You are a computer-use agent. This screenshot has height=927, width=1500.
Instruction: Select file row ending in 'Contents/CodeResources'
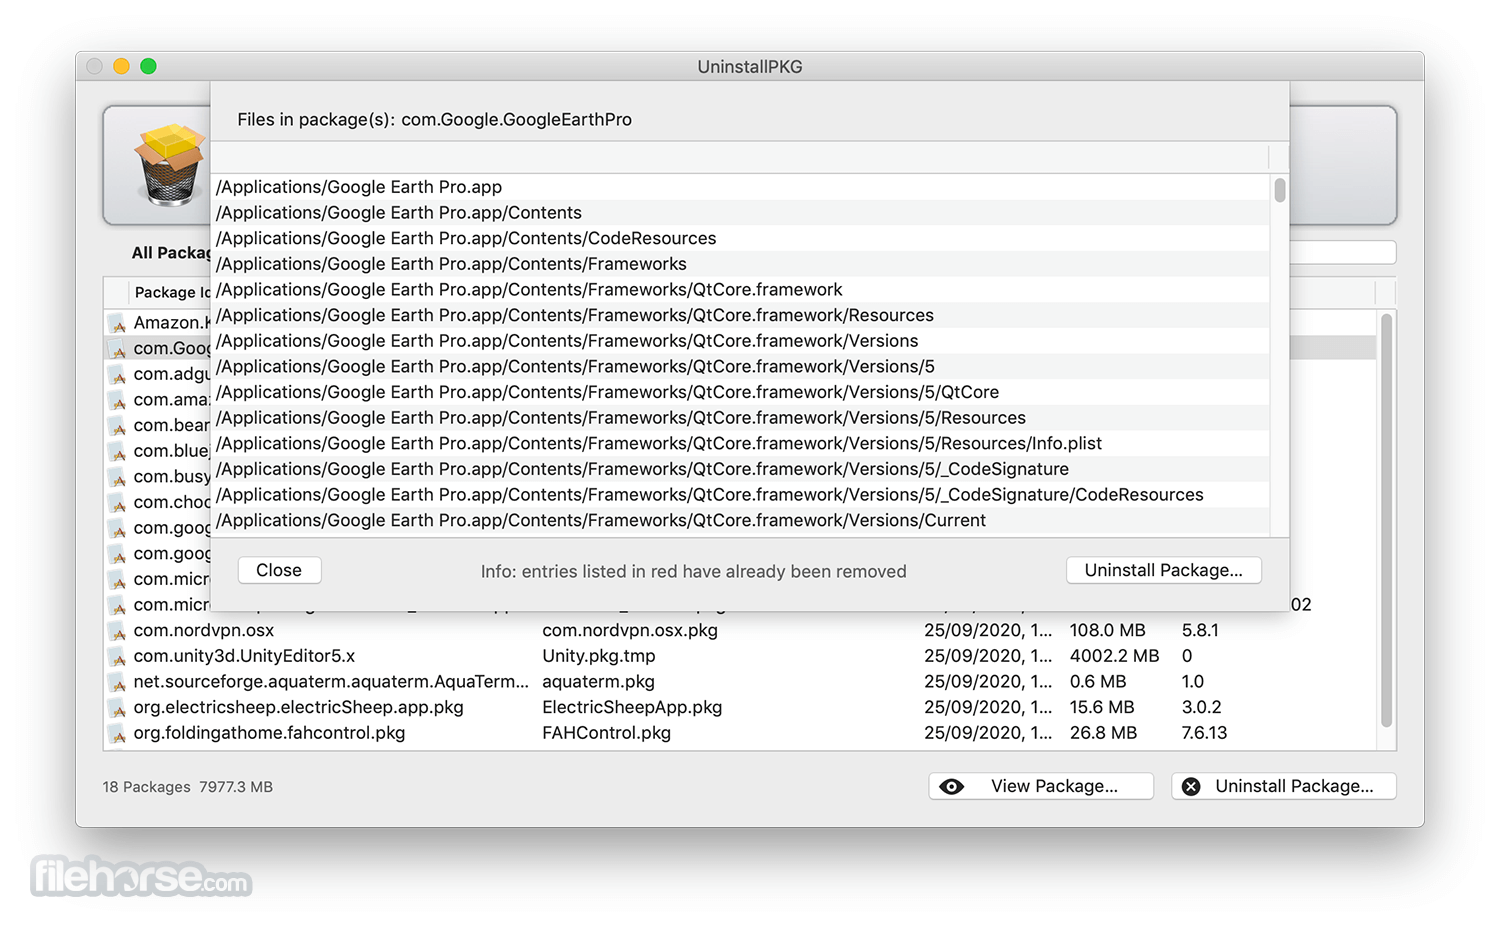click(x=741, y=239)
